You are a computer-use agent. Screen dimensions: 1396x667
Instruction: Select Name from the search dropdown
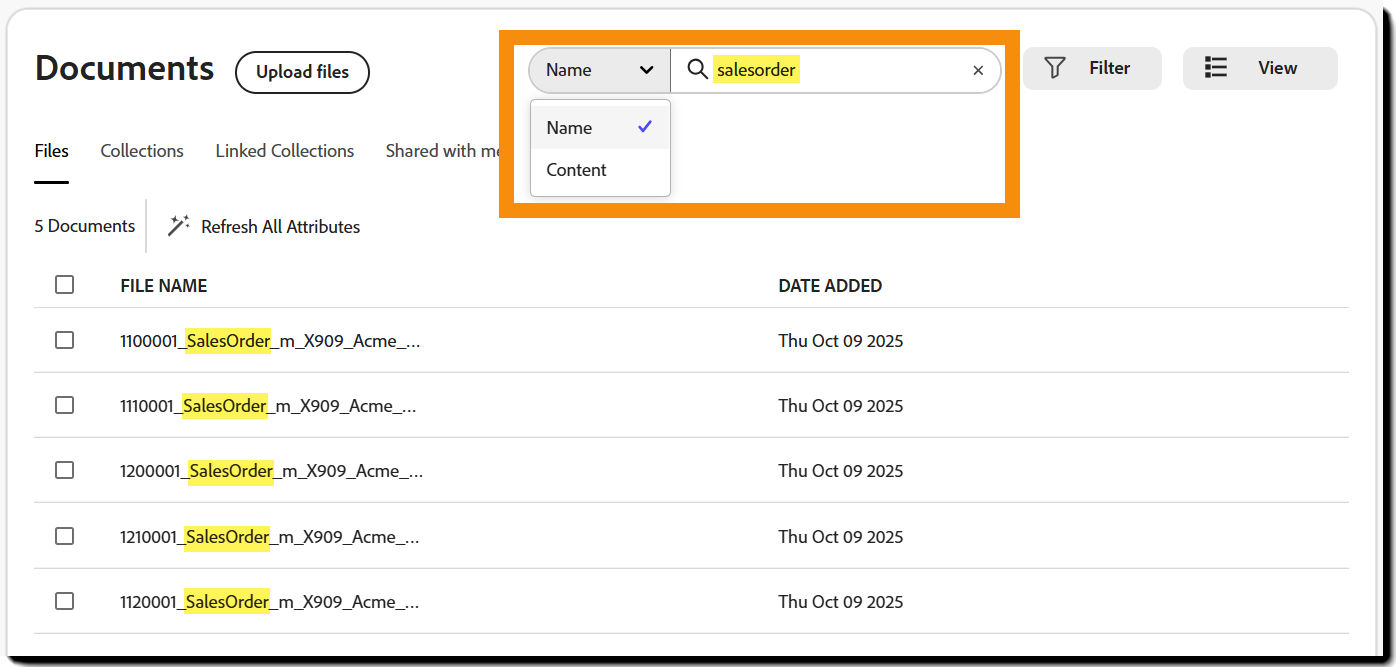569,127
